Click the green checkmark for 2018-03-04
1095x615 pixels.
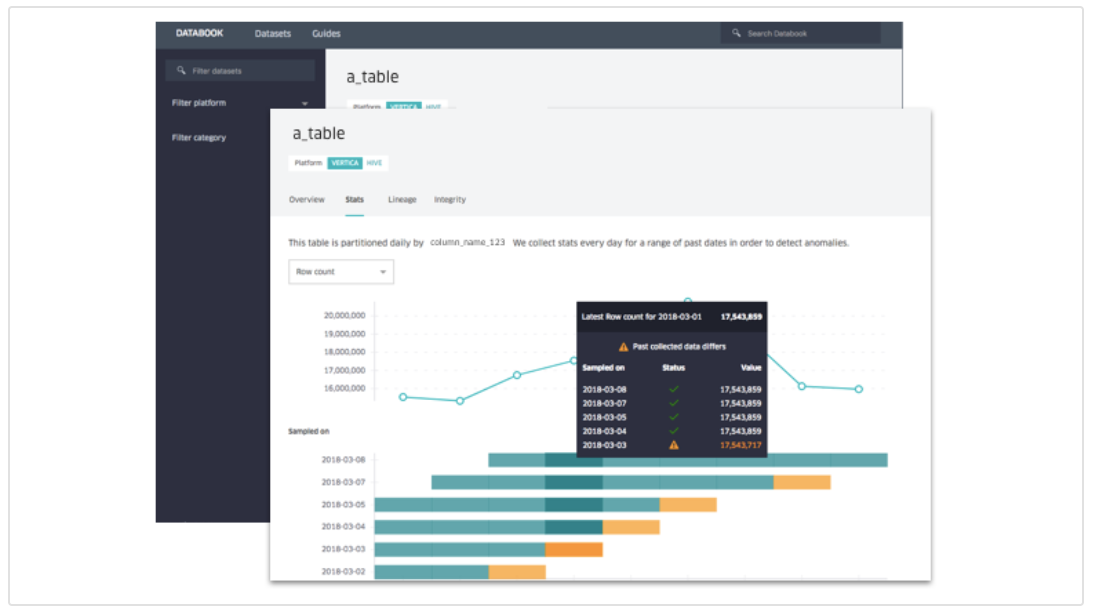[674, 431]
